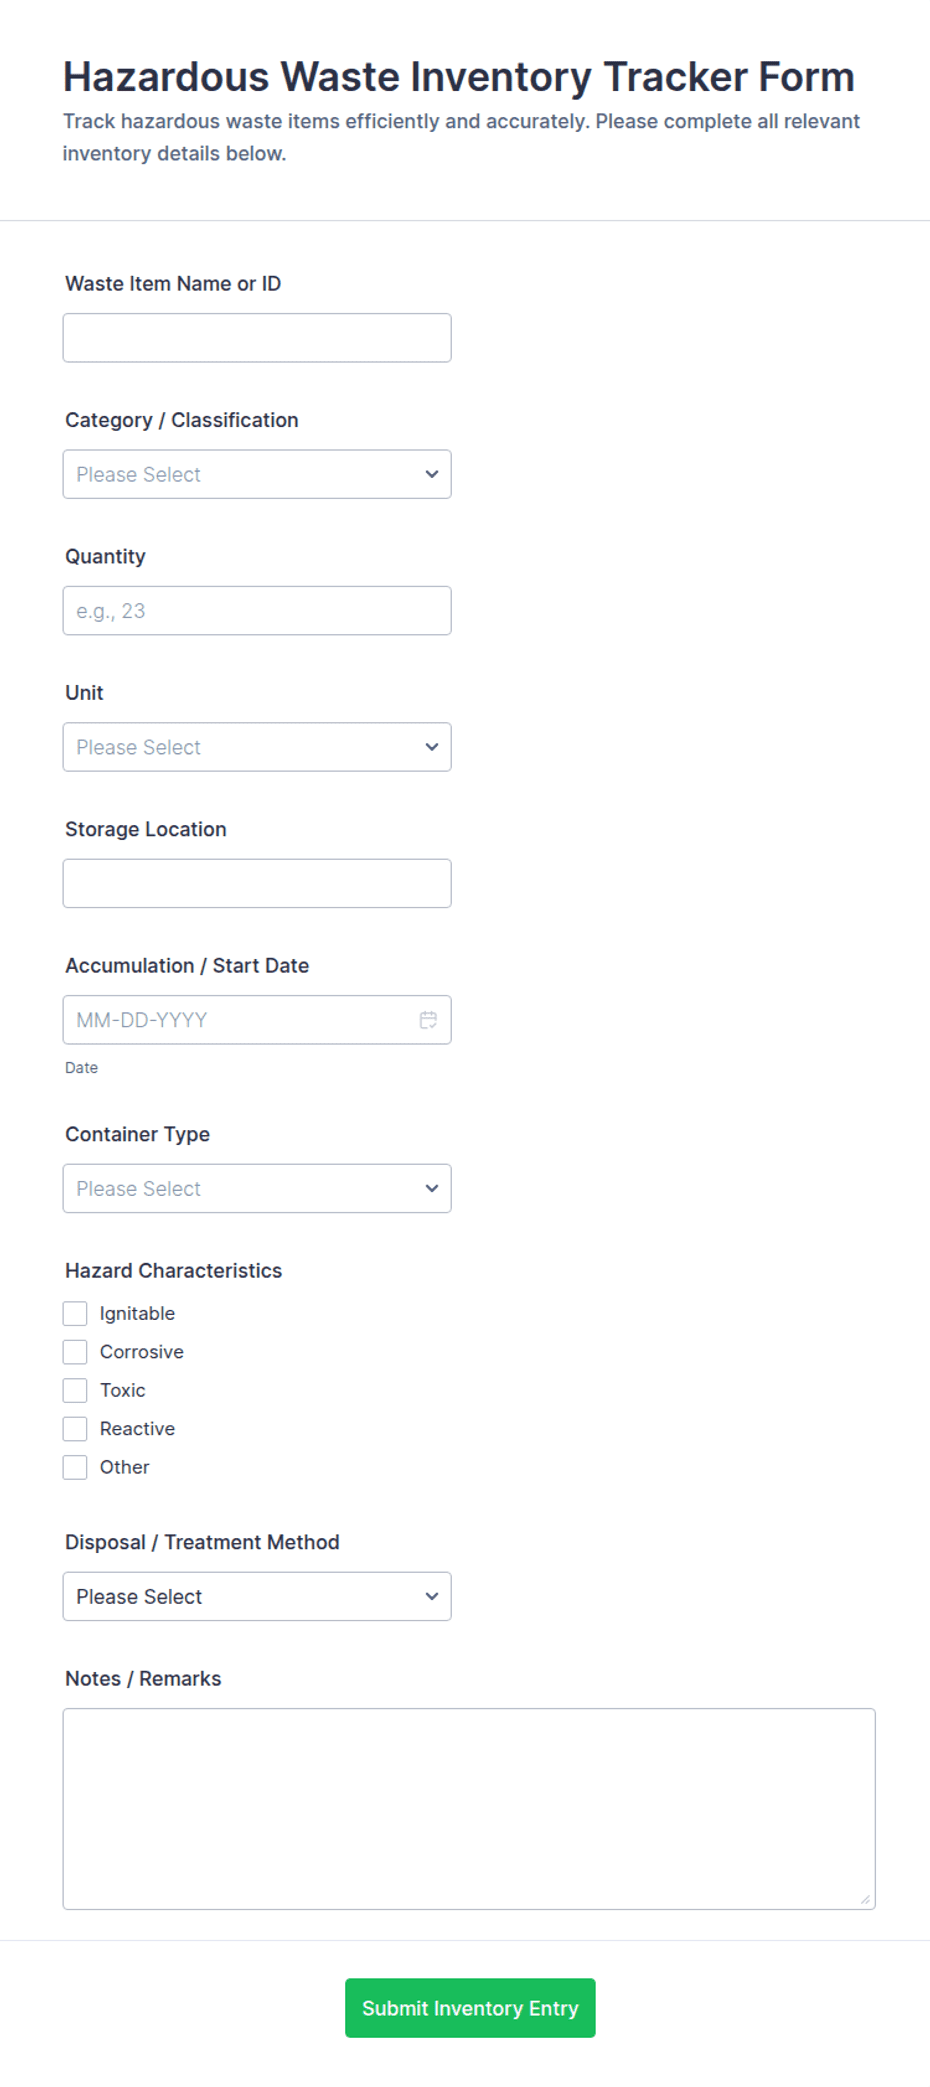The width and height of the screenshot is (930, 2087).
Task: Expand the Unit select menu
Action: point(257,747)
